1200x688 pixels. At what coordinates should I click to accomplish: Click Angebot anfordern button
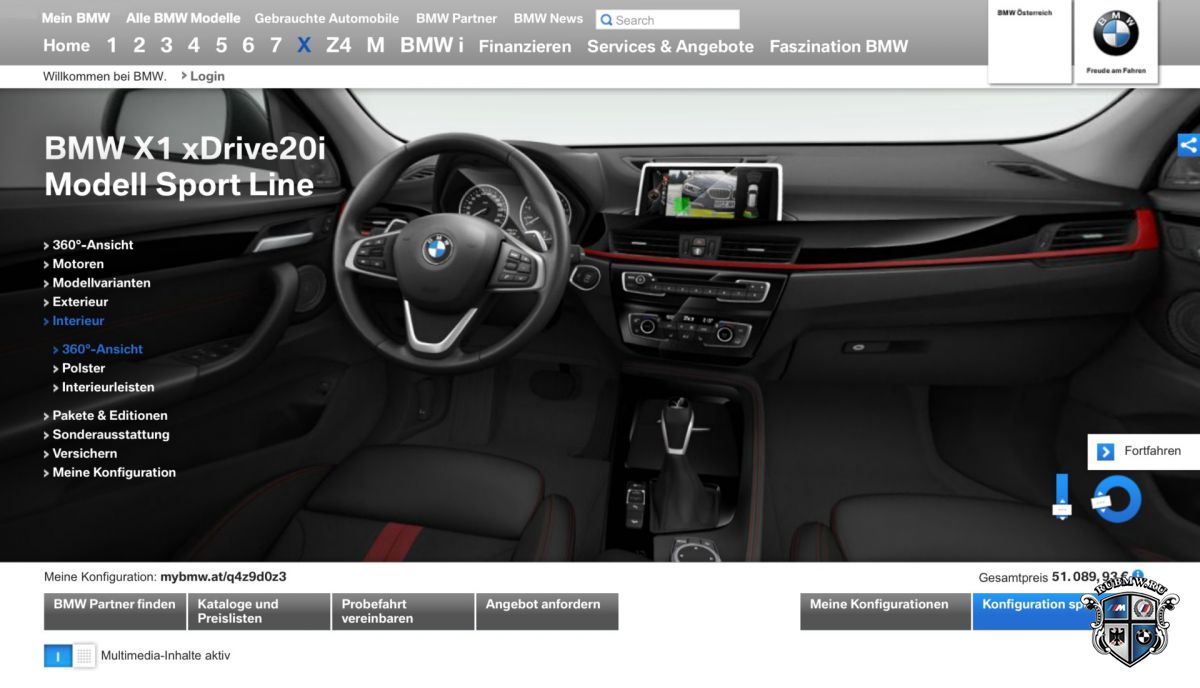547,612
